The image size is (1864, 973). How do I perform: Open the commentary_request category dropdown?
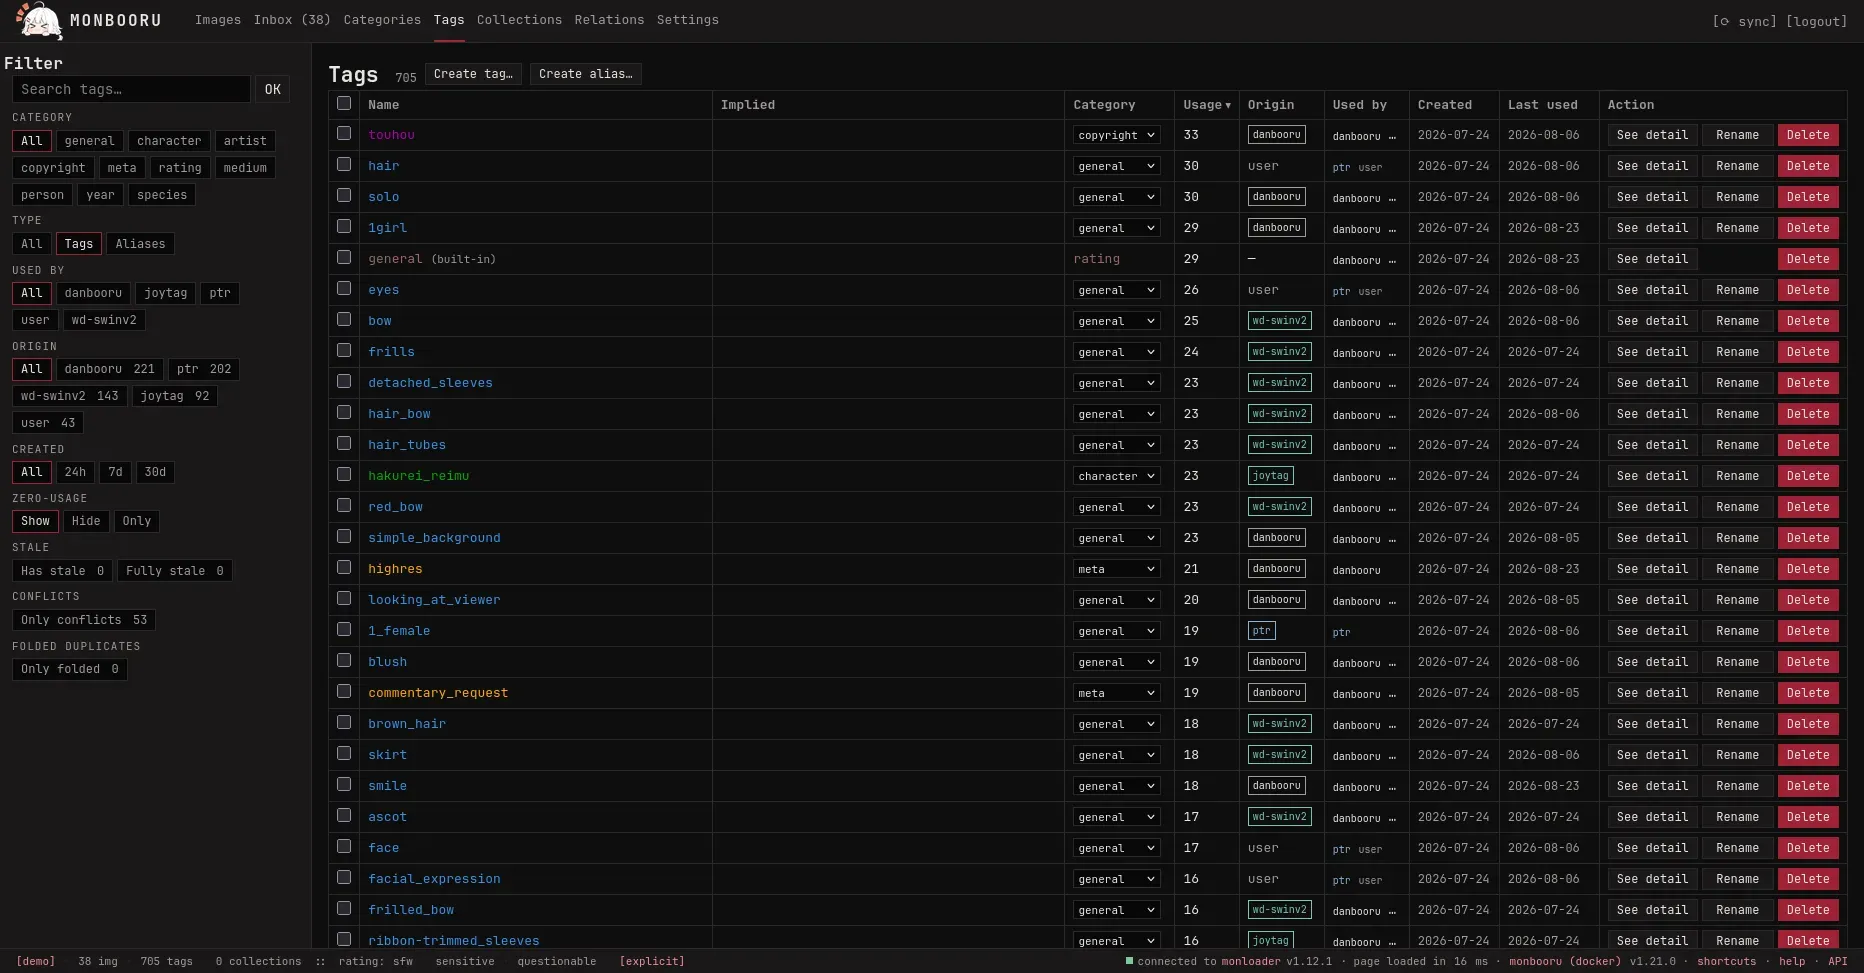tap(1116, 693)
